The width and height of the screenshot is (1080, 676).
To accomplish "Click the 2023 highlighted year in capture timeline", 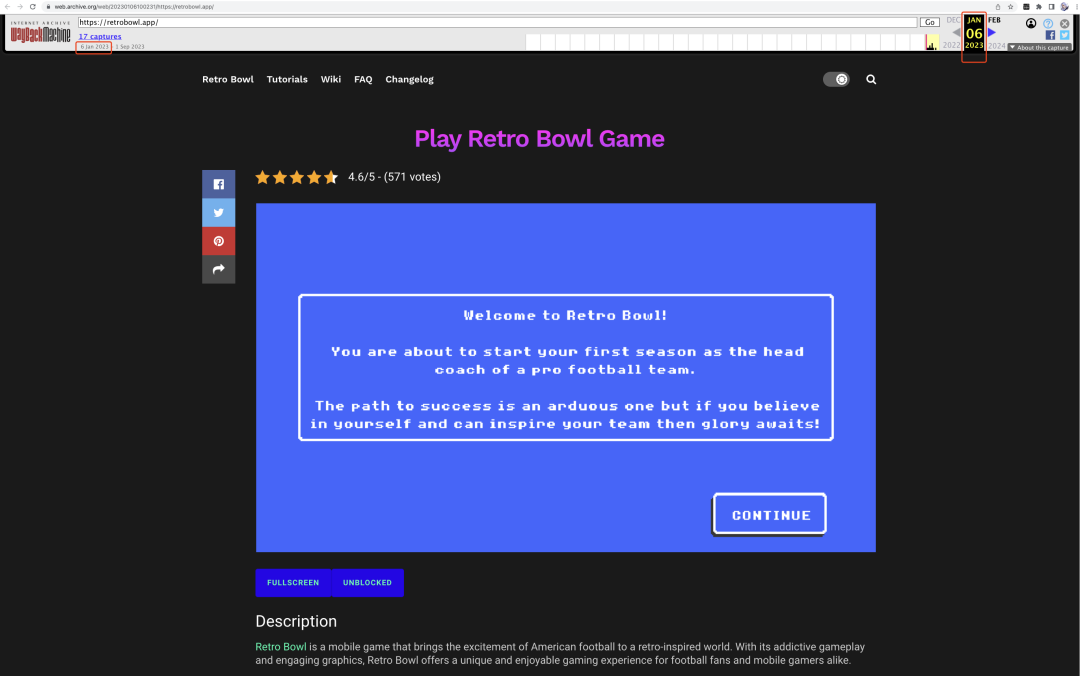I will pyautogui.click(x=974, y=45).
